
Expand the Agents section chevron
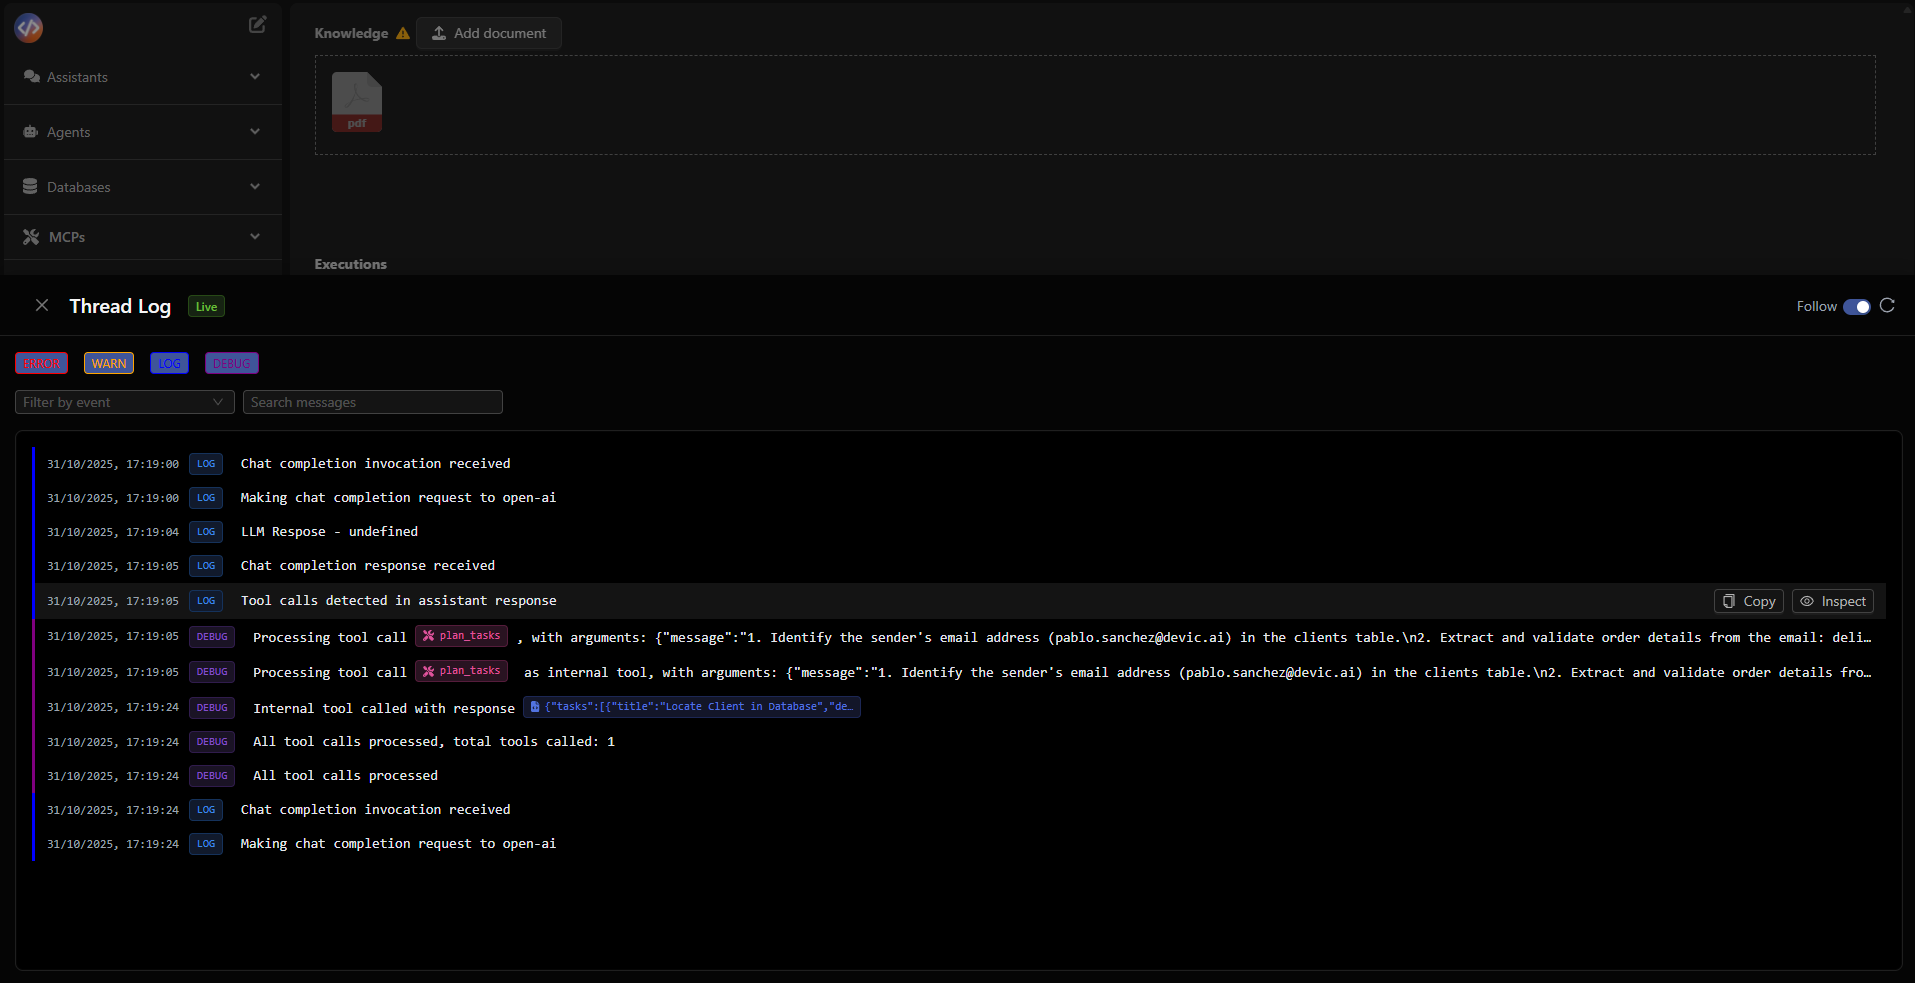click(x=255, y=132)
